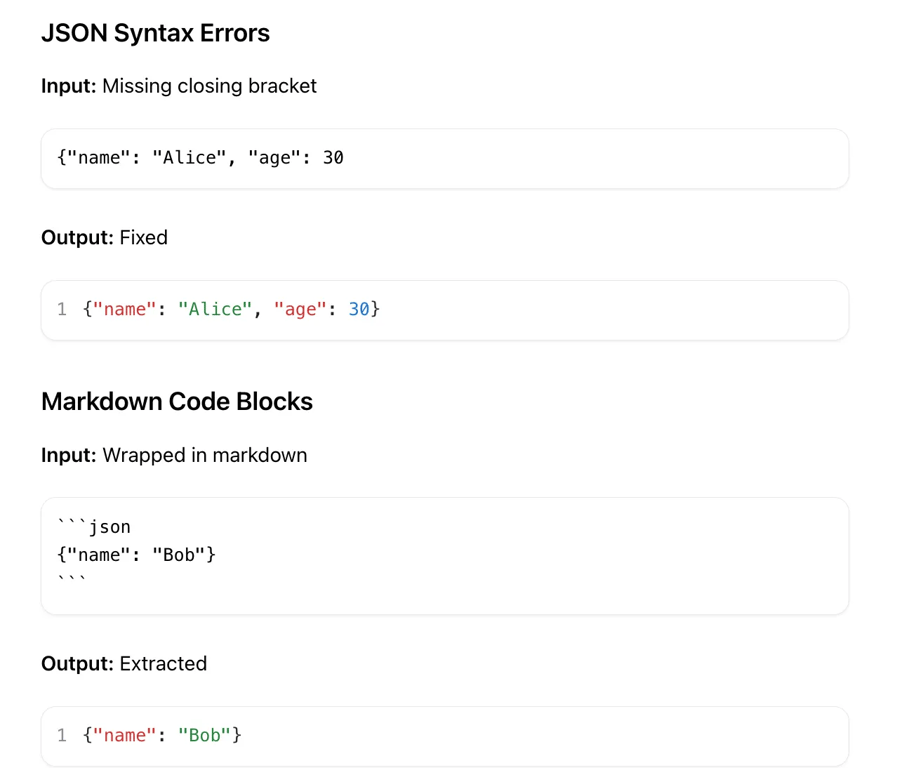This screenshot has width=897, height=768.
Task: Click "Alice" in the unclosed JSON input block
Action: [x=190, y=158]
